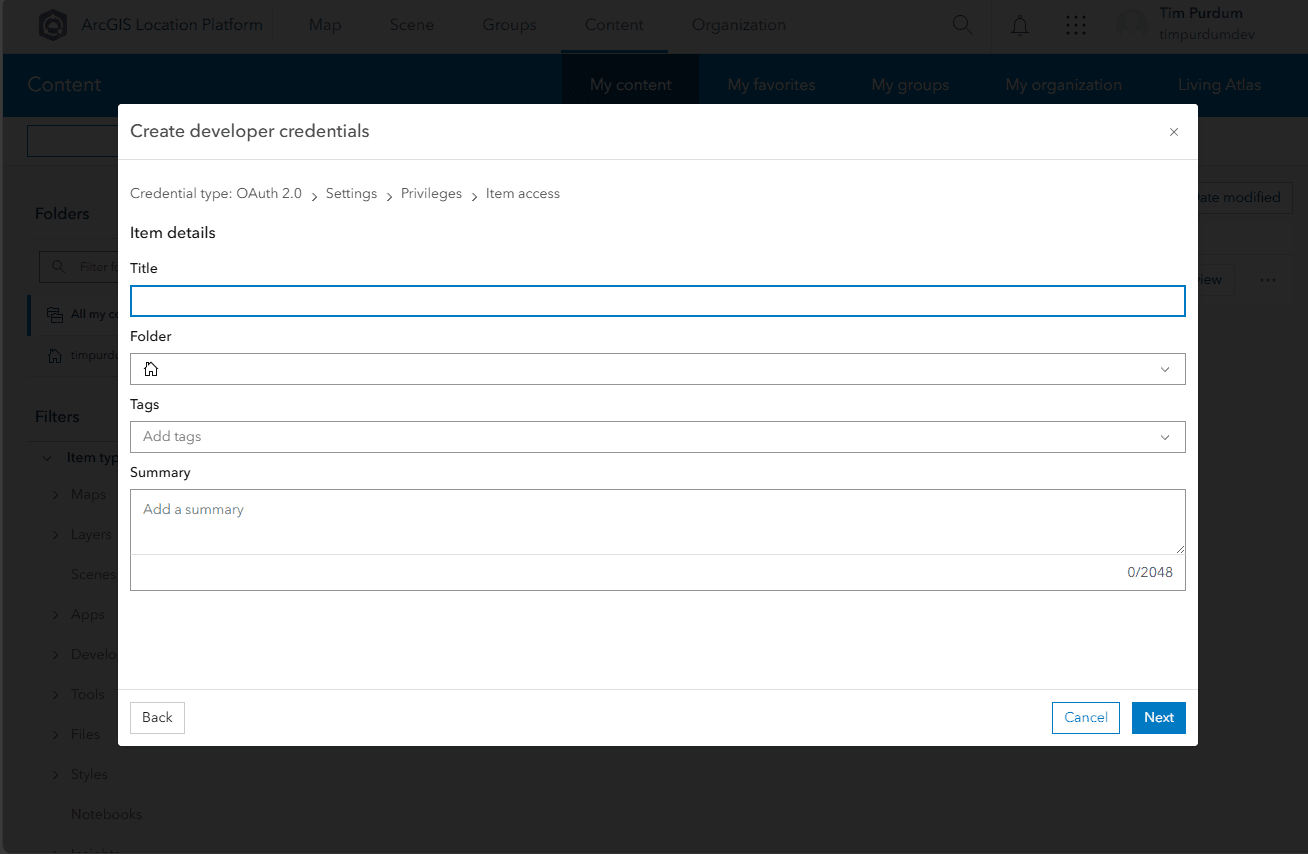Expand the Files filter category
The width and height of the screenshot is (1308, 854).
(x=56, y=734)
